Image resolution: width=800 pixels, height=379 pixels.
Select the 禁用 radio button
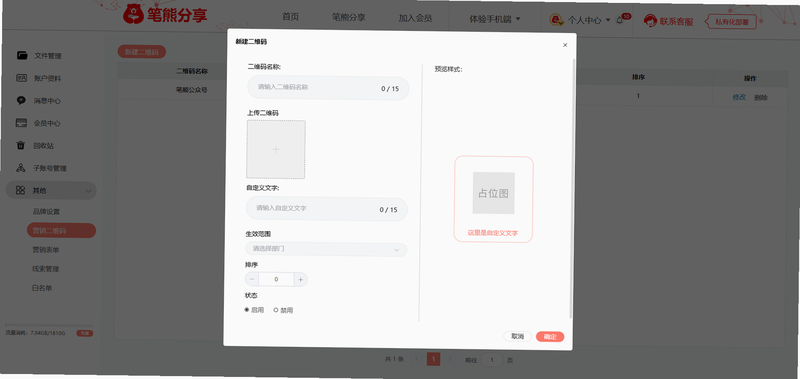pos(276,310)
